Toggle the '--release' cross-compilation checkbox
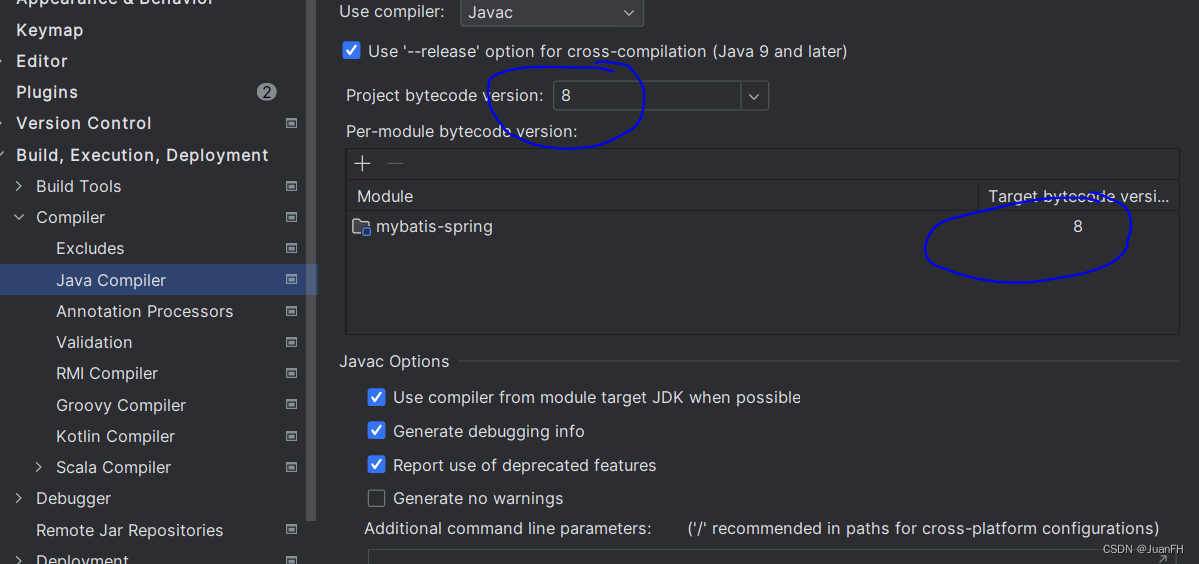This screenshot has width=1199, height=564. click(352, 51)
